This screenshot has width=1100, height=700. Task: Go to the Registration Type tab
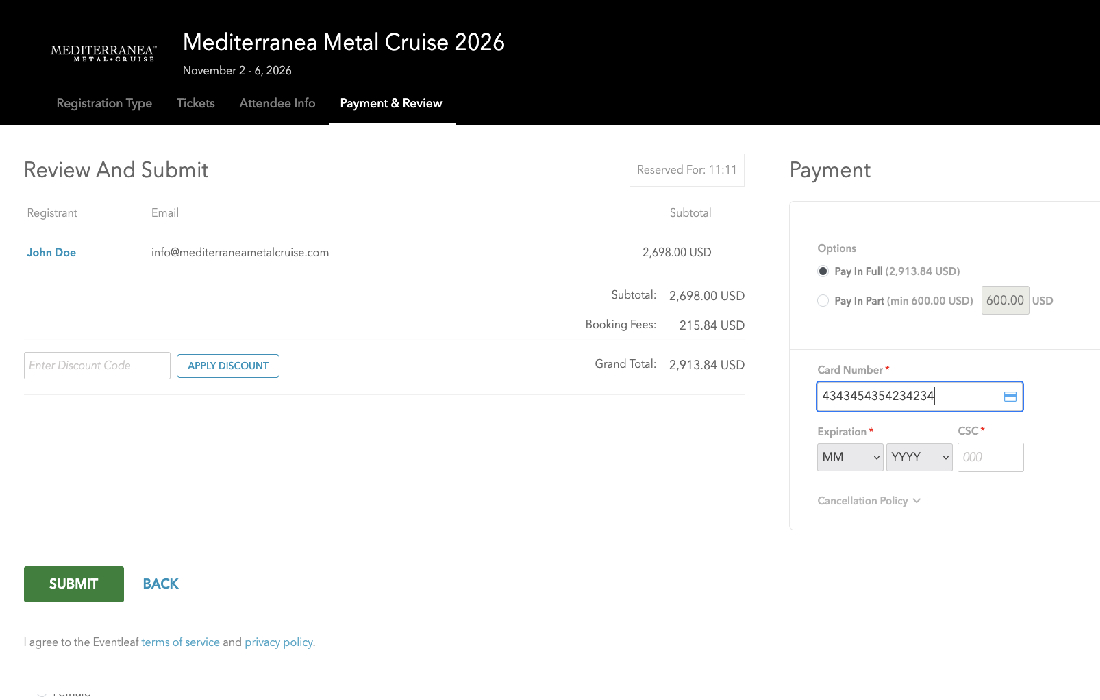[x=104, y=103]
